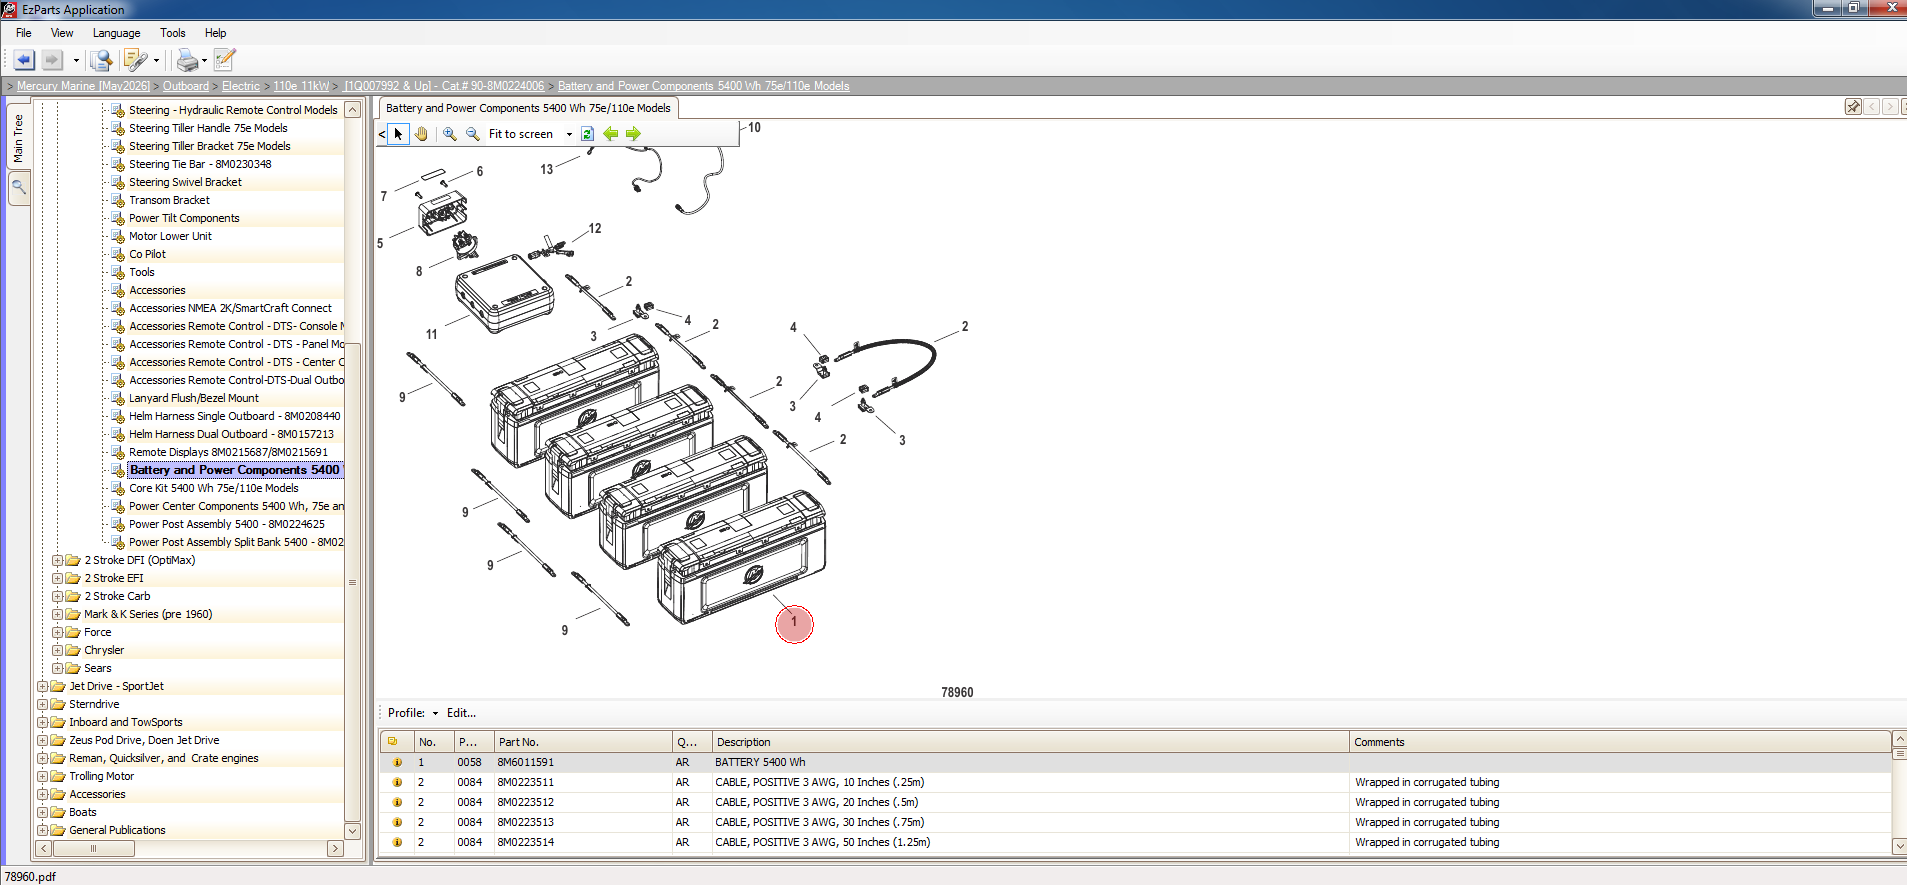
Task: Pin the diagram panel with pushpin icon
Action: [1853, 107]
